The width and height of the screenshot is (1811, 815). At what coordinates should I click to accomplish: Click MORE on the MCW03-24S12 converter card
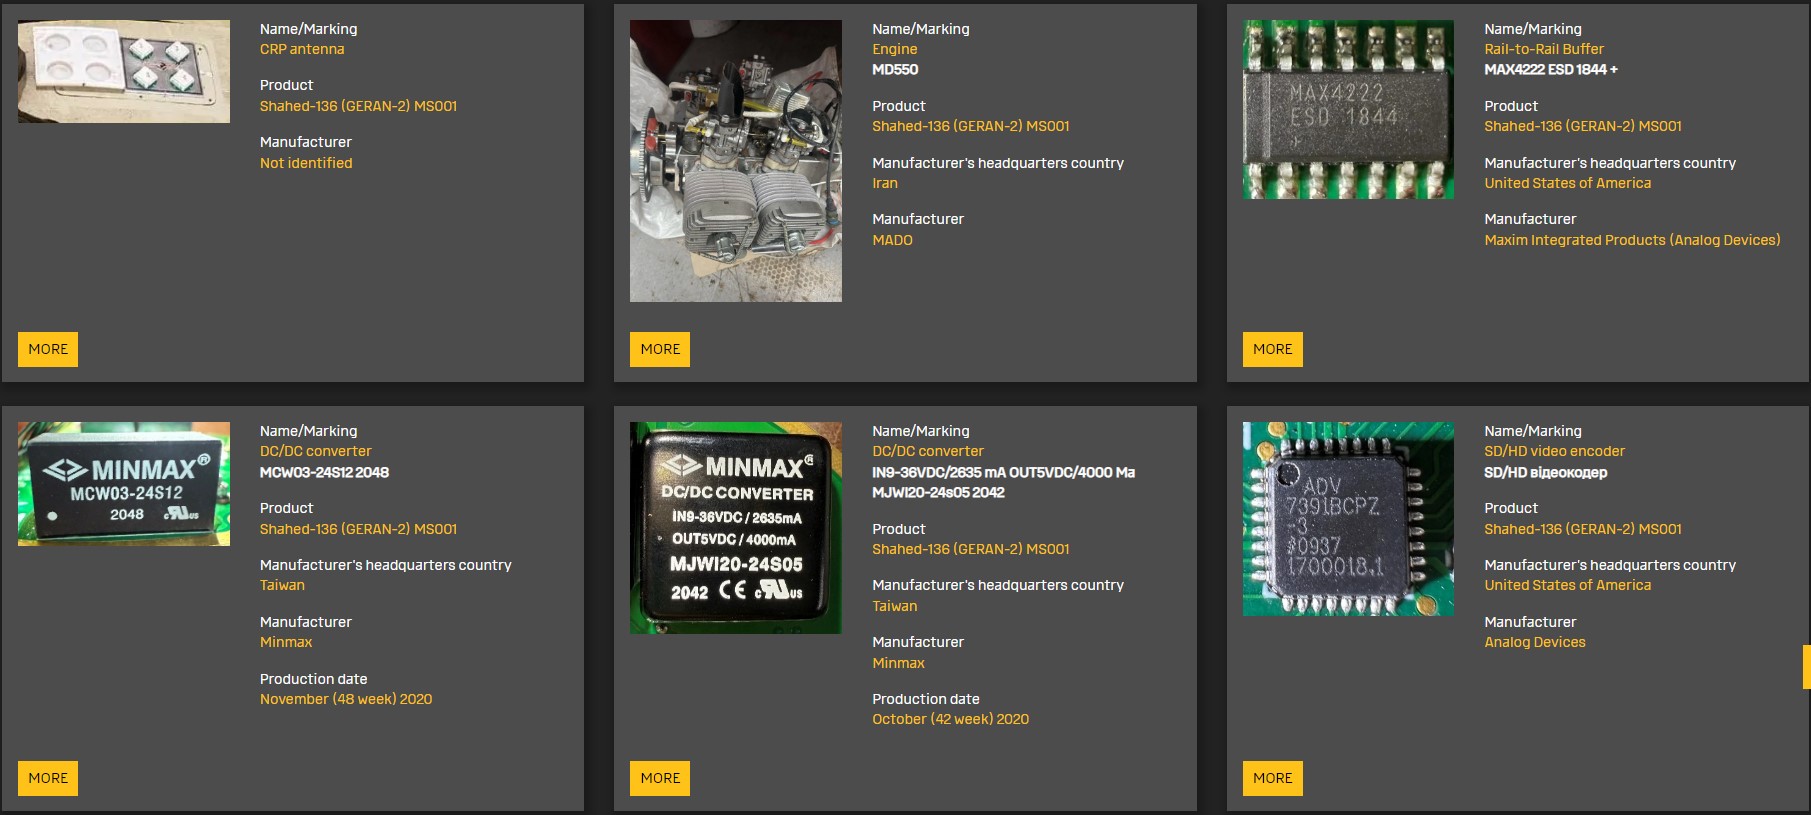click(48, 778)
